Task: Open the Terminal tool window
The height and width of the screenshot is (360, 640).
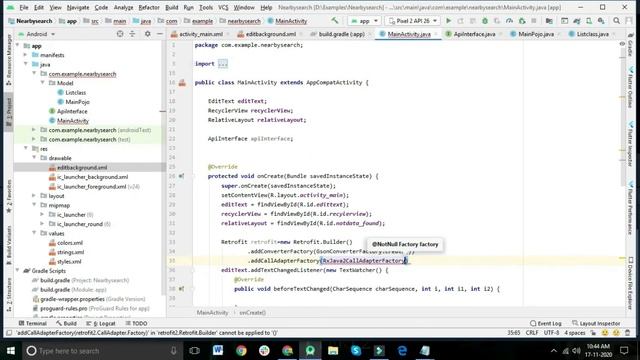Action: 33,323
